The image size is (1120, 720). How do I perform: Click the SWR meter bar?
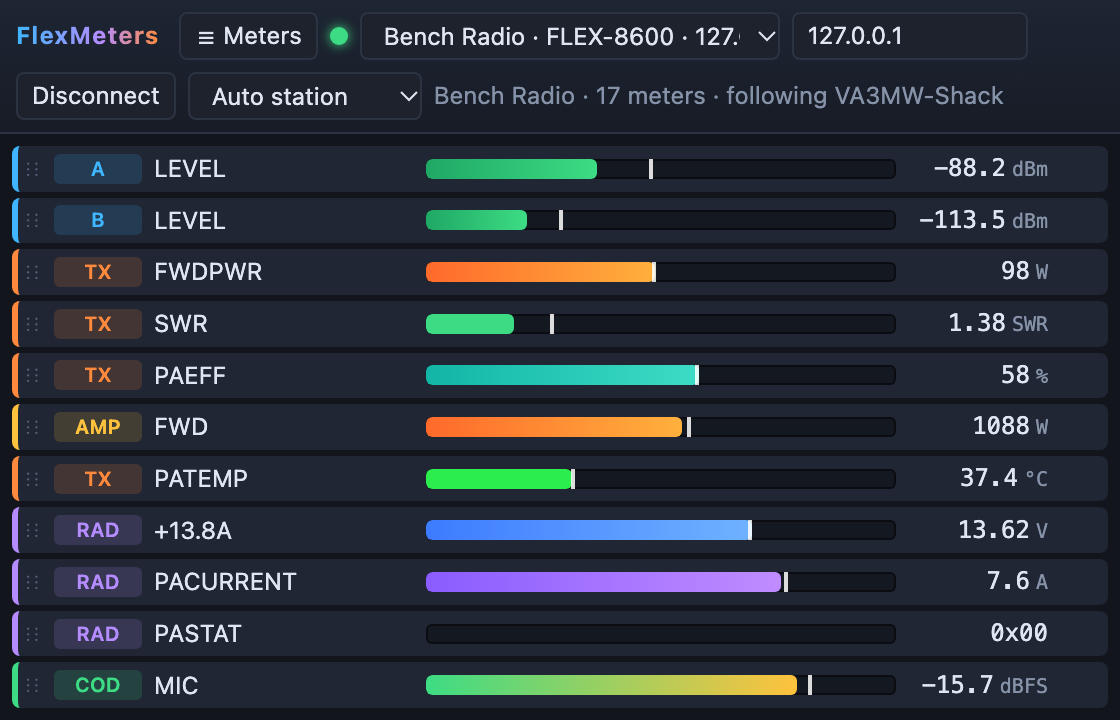click(661, 324)
